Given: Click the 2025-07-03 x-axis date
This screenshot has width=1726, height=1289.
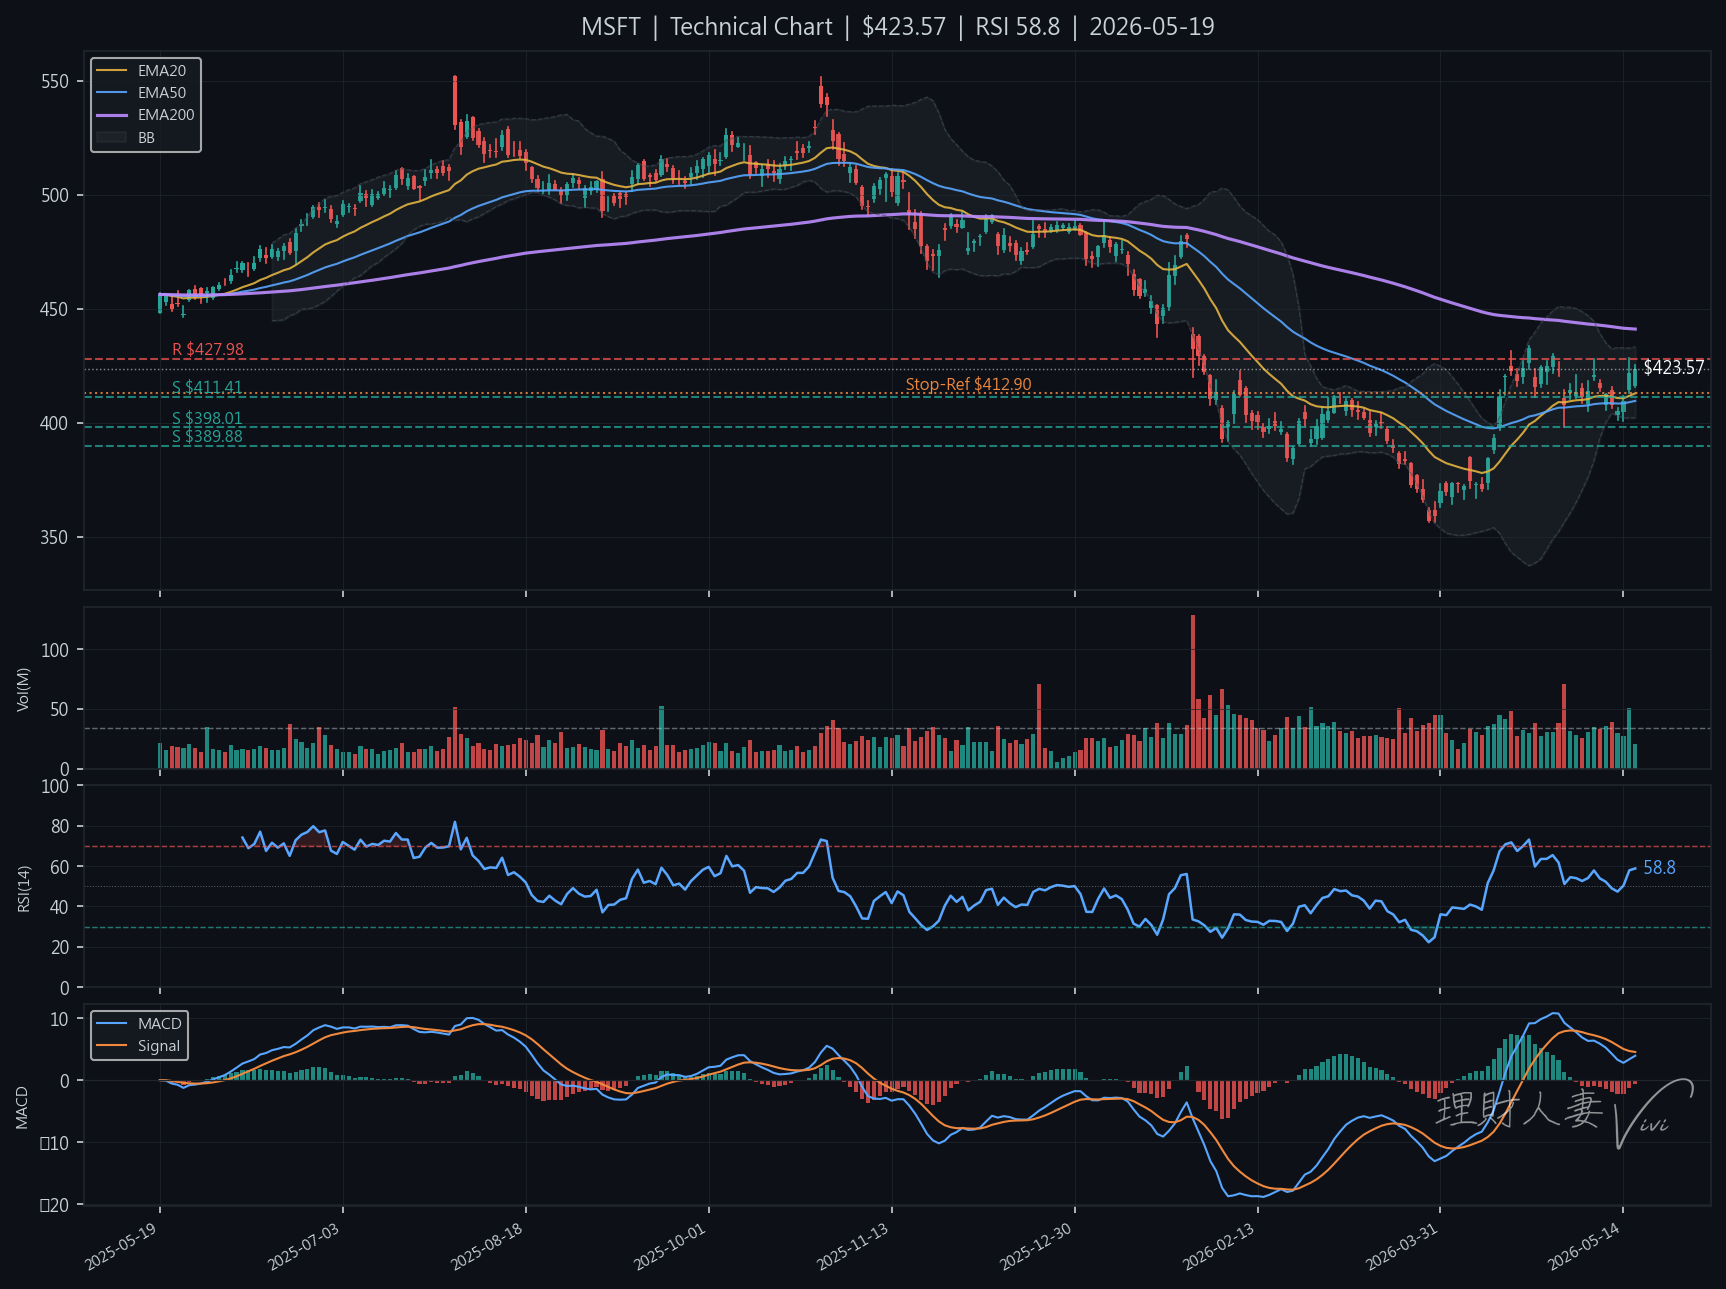Looking at the screenshot, I should click(304, 1246).
